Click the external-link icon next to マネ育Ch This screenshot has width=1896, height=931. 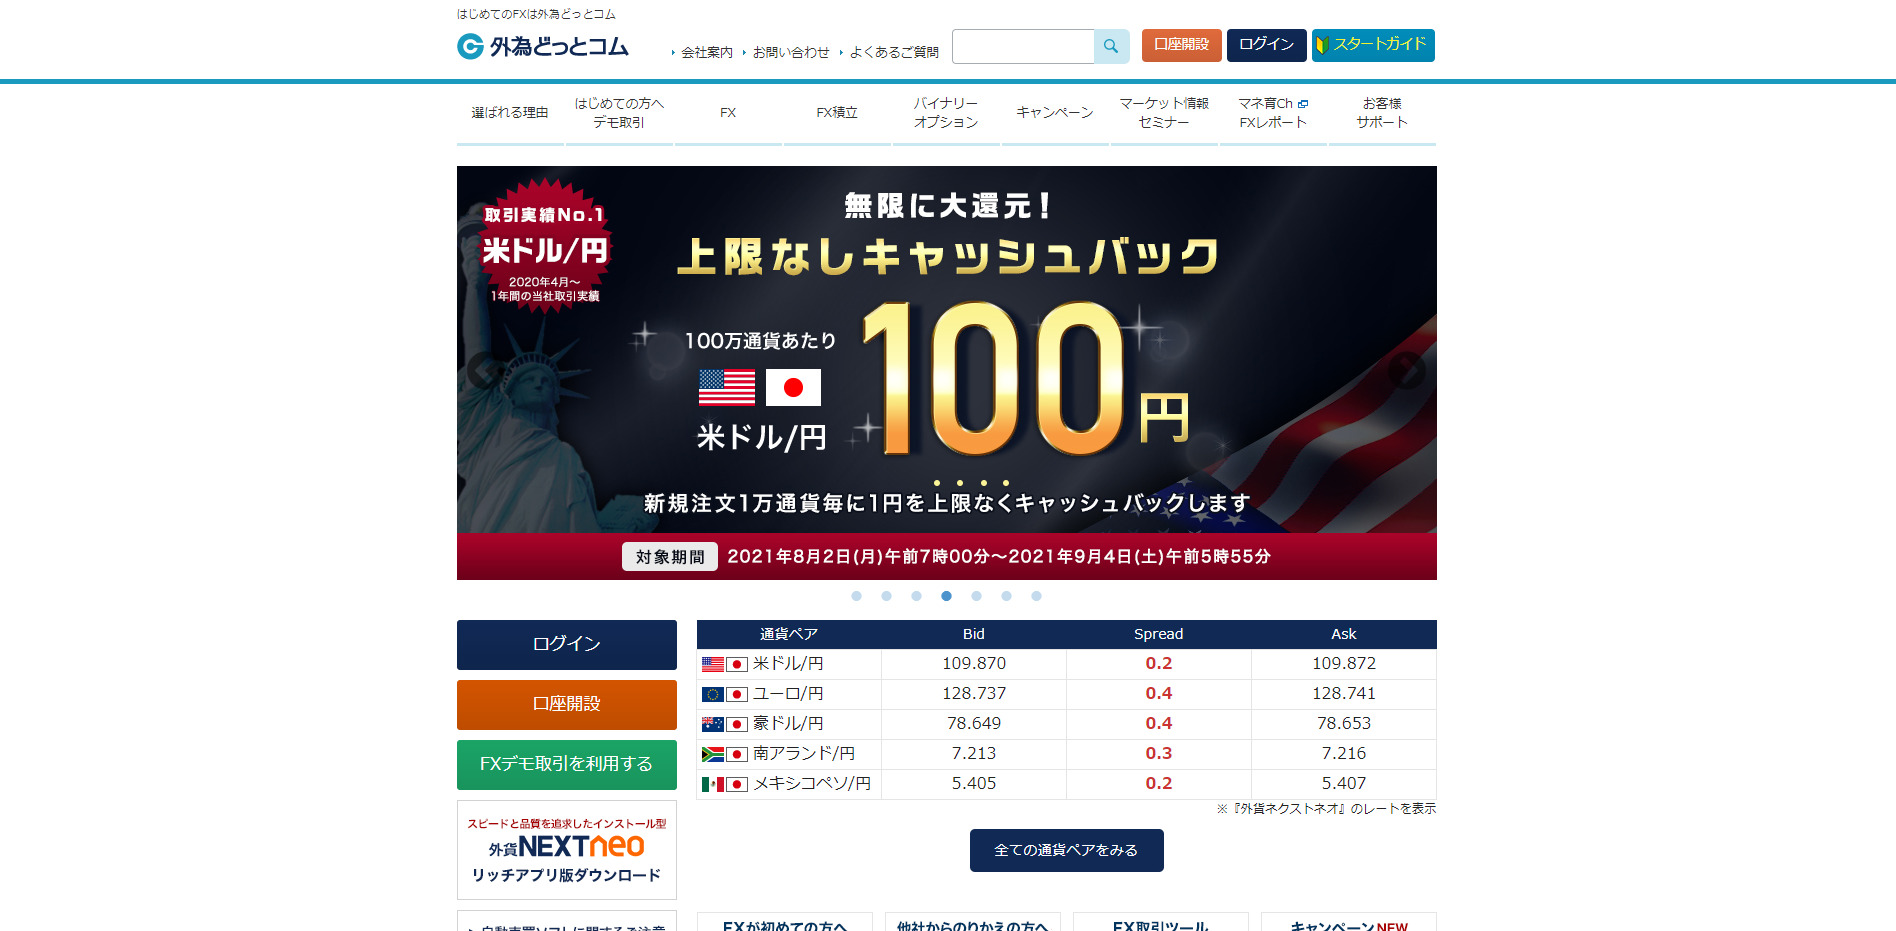coord(1303,104)
